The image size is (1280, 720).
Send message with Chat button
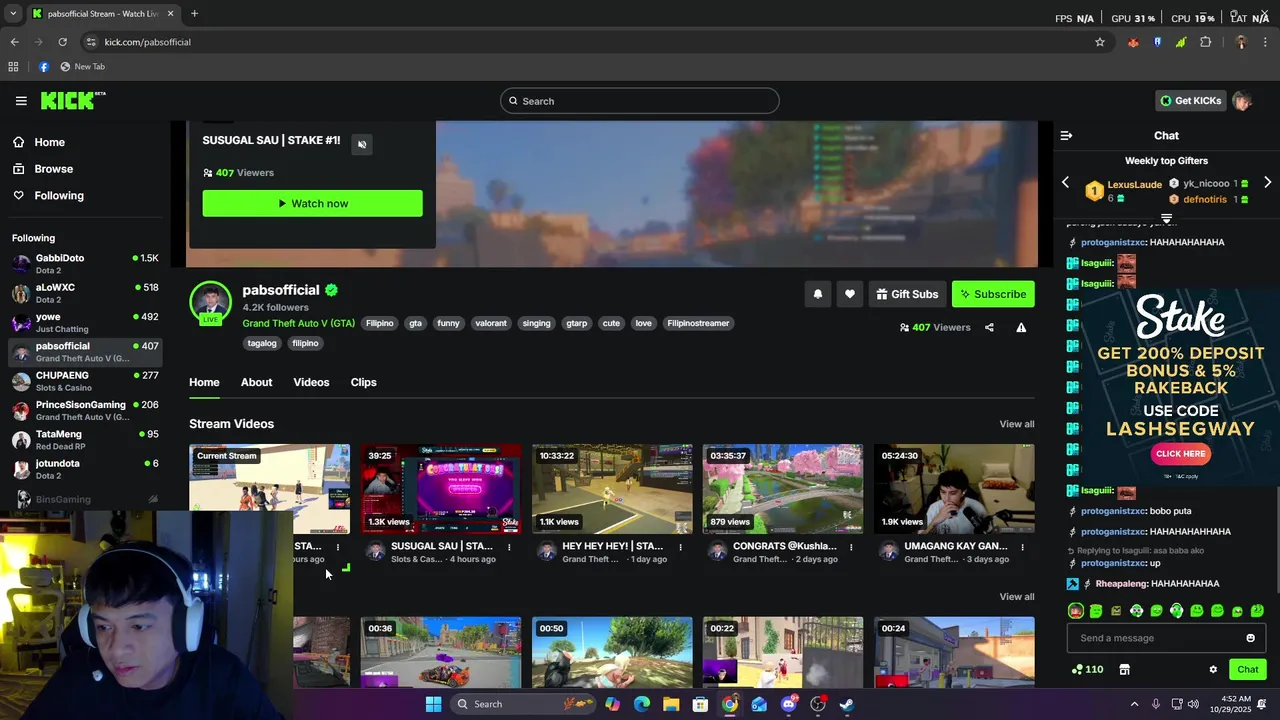click(x=1247, y=669)
